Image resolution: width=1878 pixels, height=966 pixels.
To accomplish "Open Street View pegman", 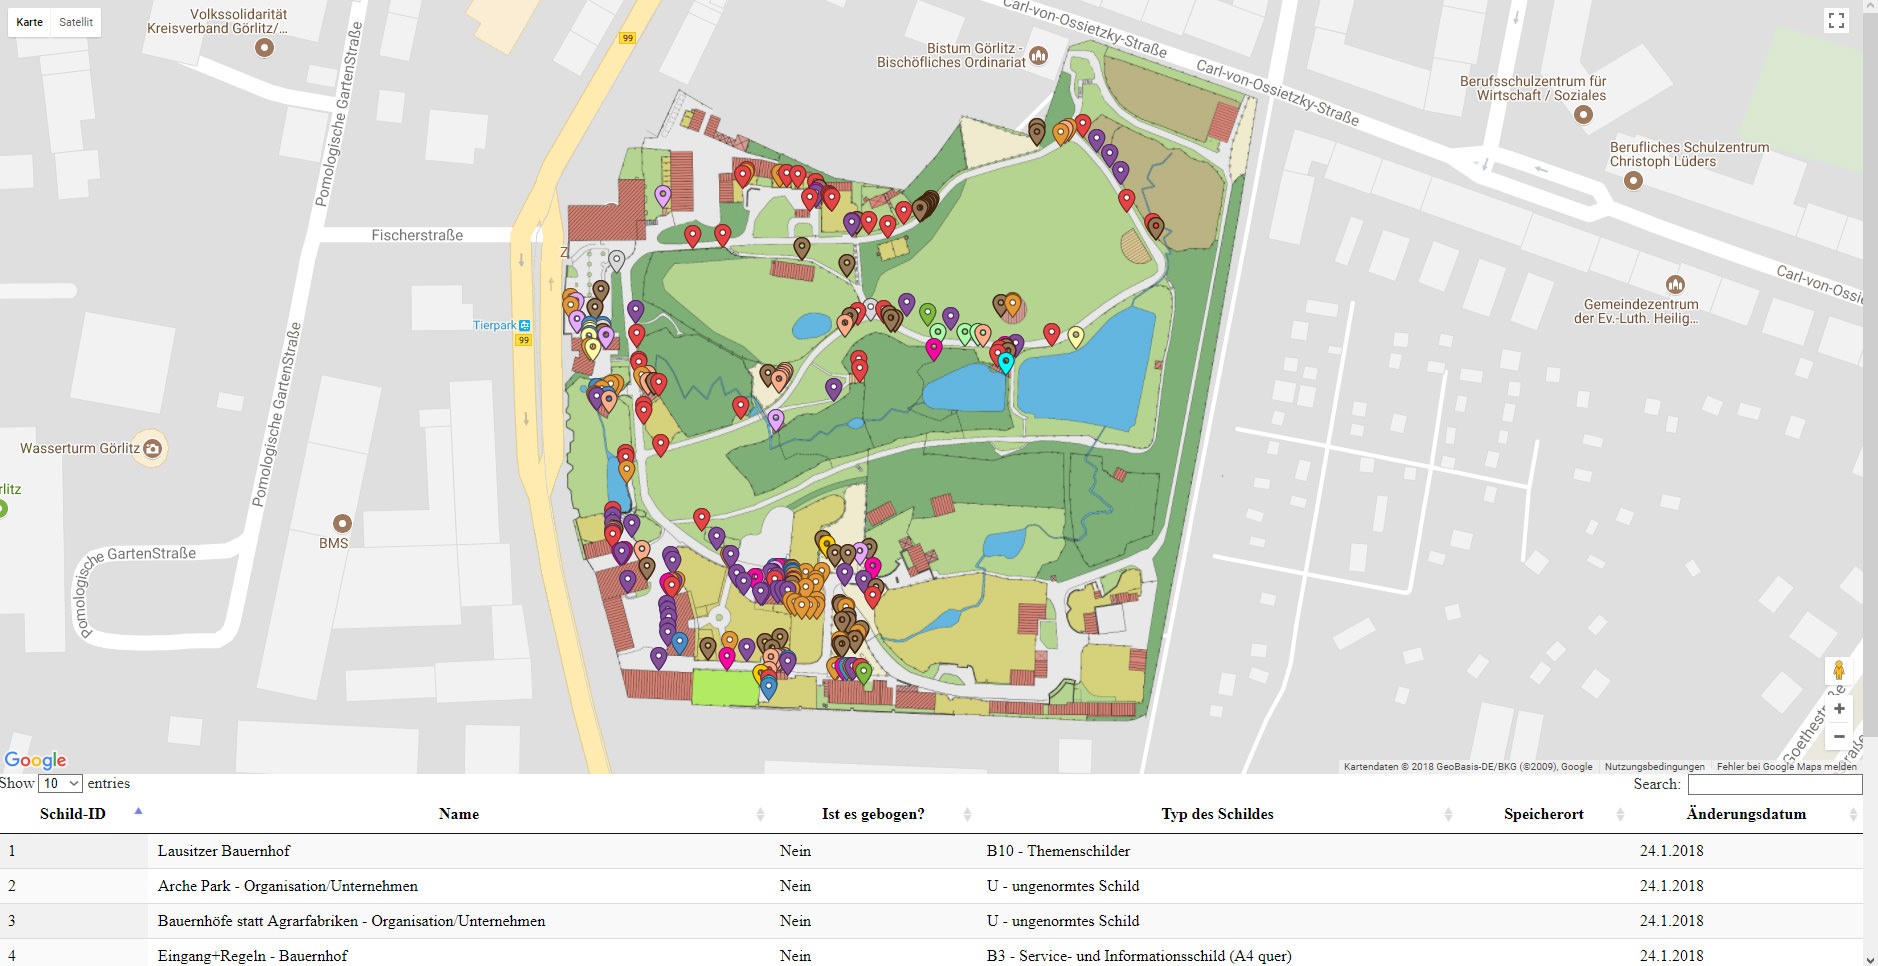I will pos(1838,670).
